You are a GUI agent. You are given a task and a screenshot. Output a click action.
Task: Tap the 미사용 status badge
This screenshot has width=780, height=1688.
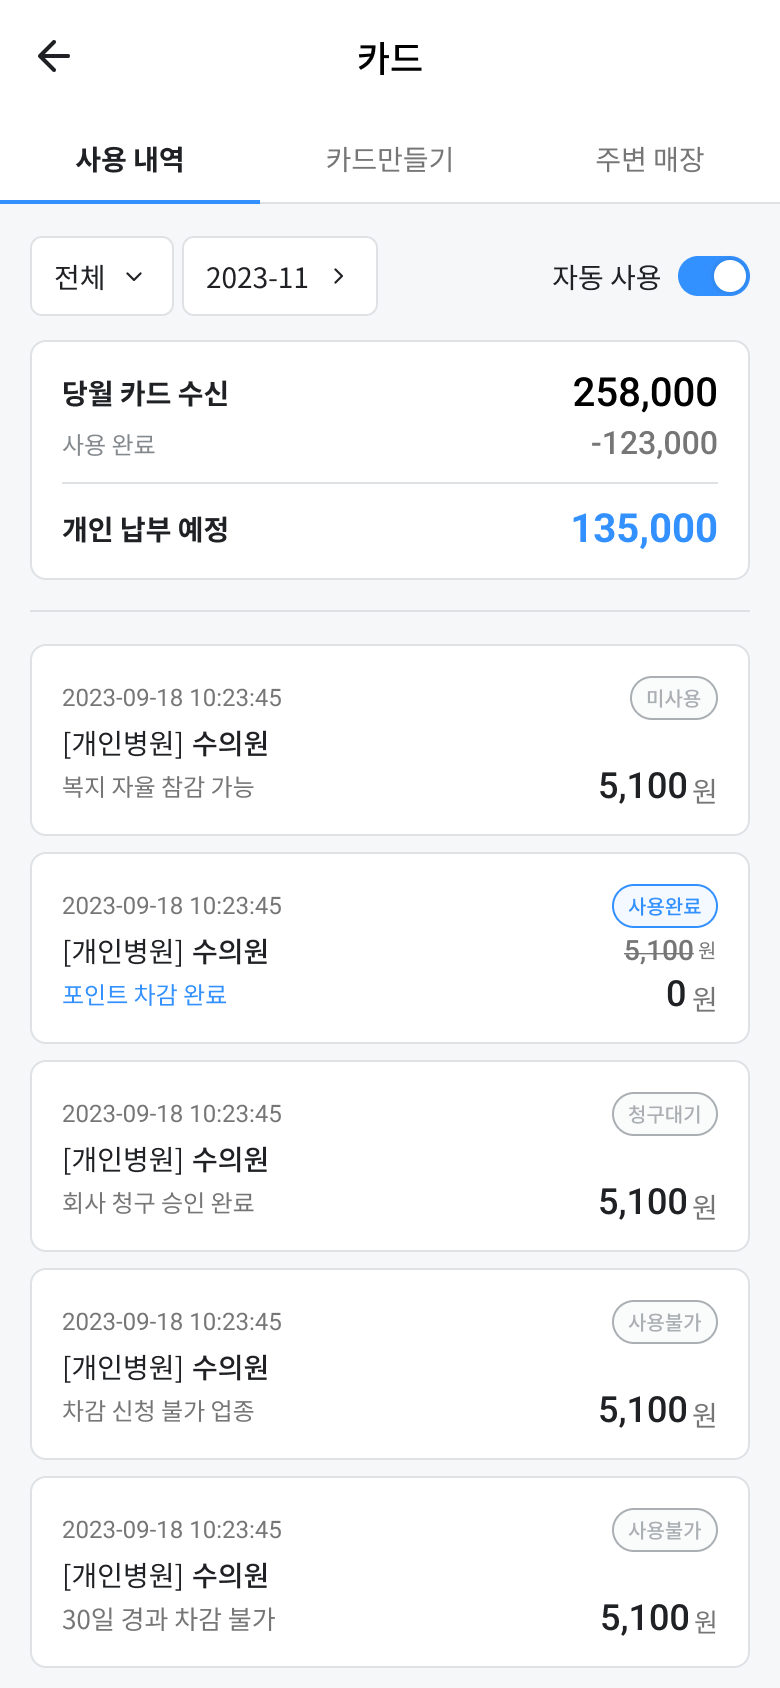[x=673, y=698]
